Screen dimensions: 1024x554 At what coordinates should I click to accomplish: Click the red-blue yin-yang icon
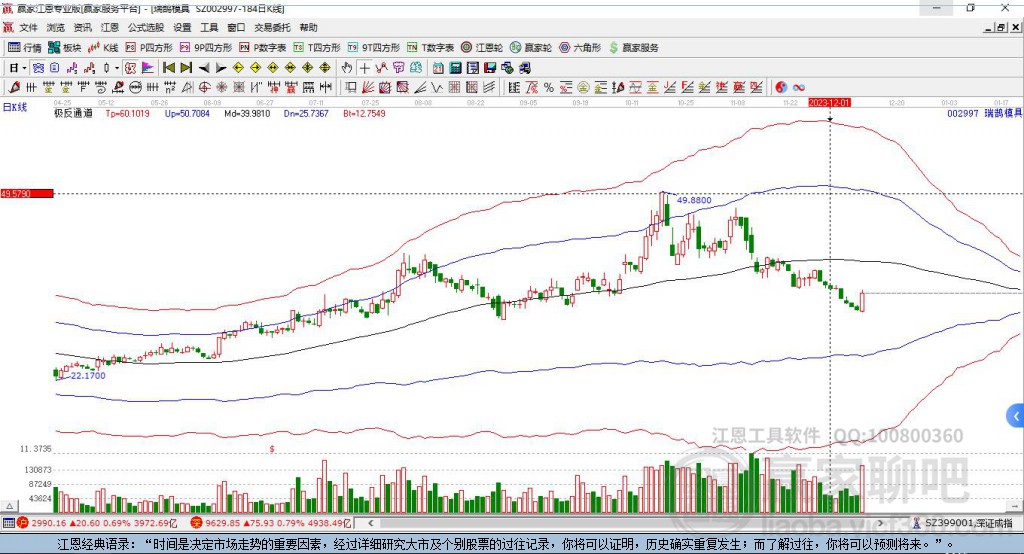tap(780, 88)
